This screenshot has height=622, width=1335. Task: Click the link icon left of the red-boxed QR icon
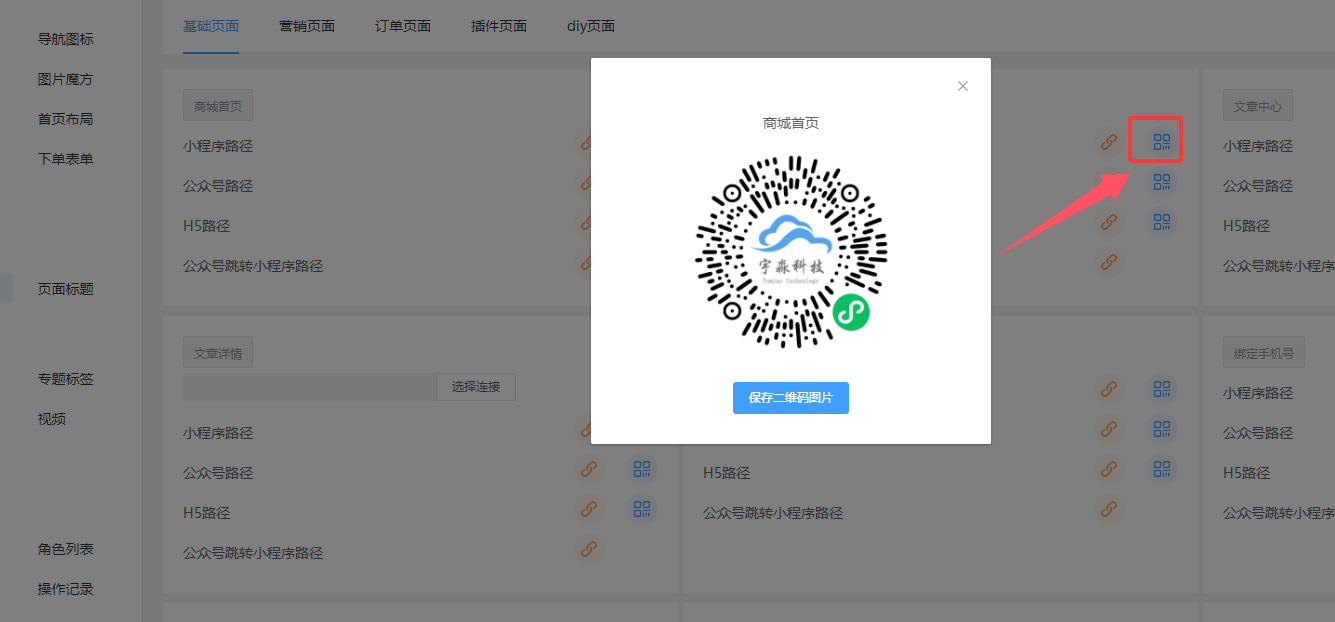click(1108, 142)
